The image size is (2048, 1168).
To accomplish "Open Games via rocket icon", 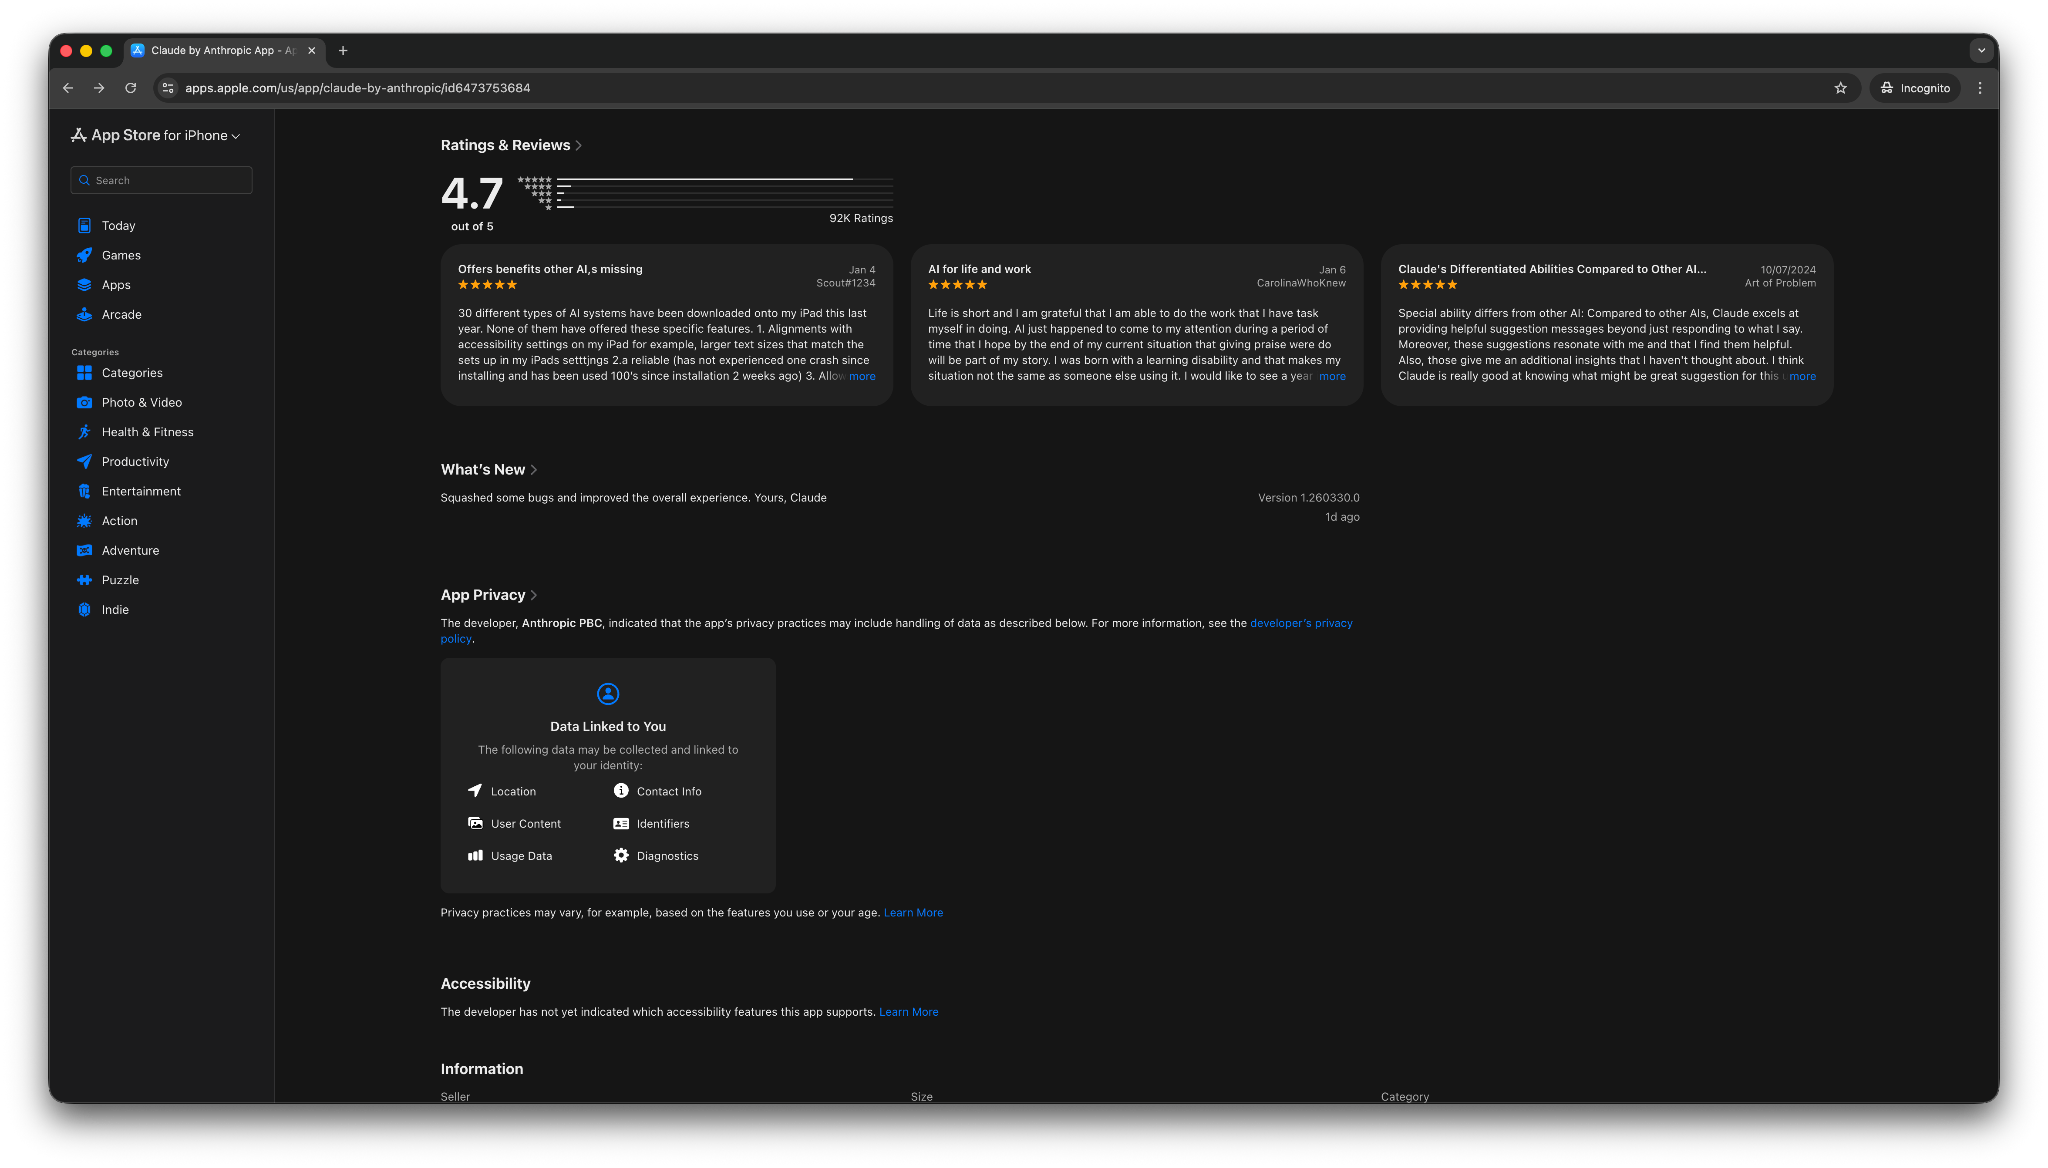I will pyautogui.click(x=85, y=256).
